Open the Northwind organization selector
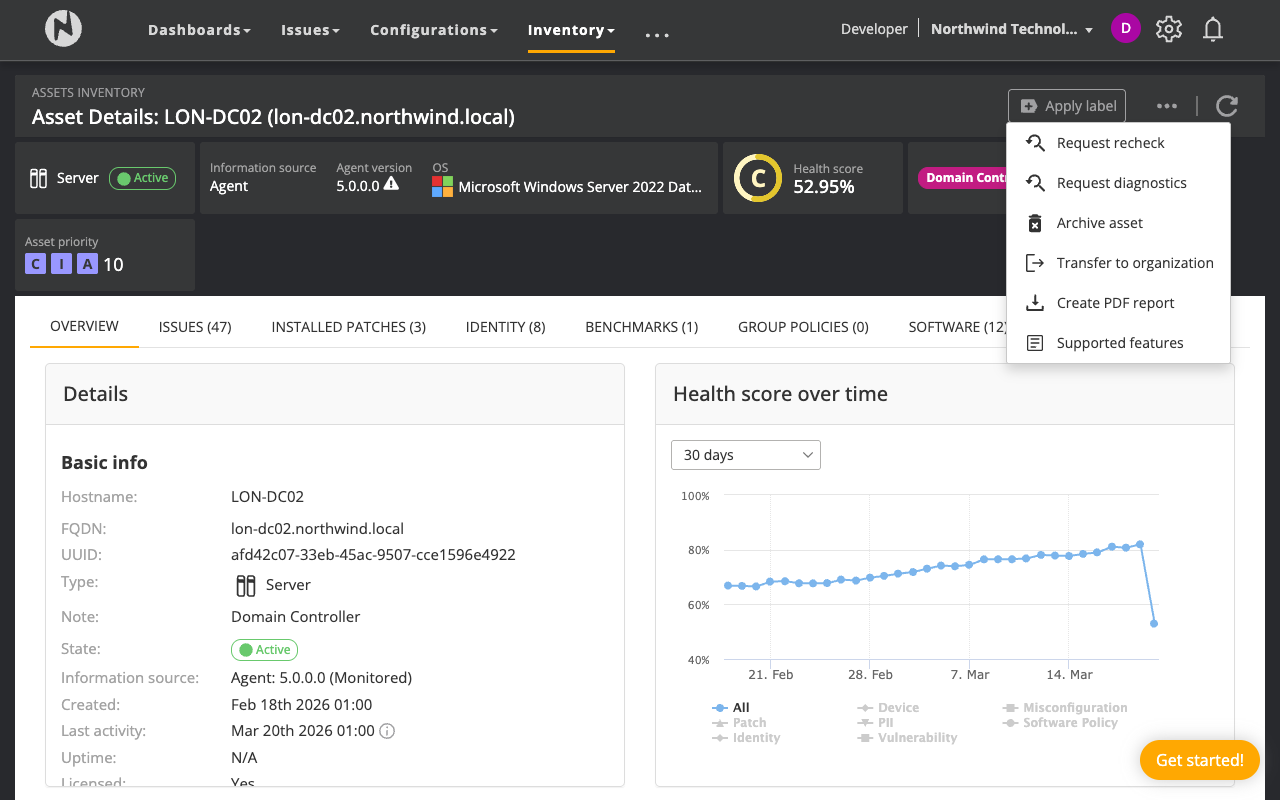1280x800 pixels. click(1012, 29)
